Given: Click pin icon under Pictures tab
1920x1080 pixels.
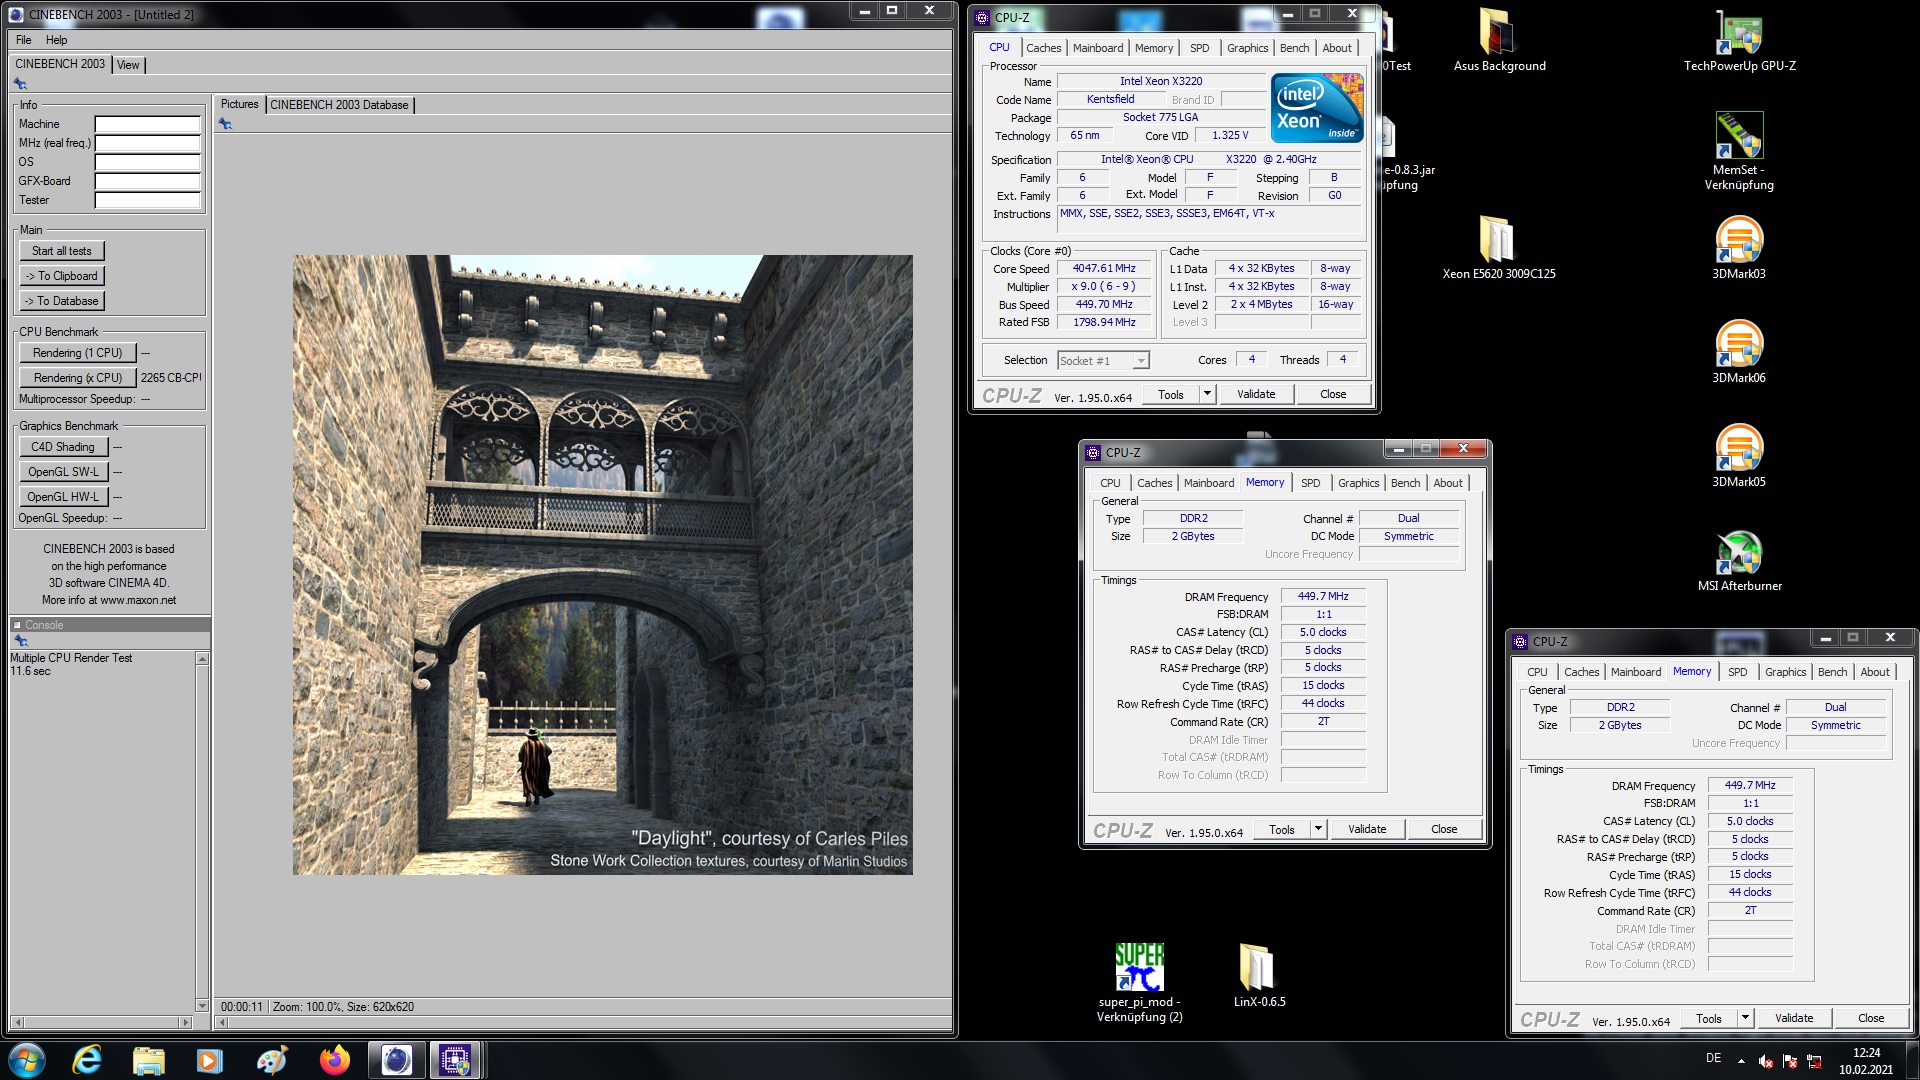Looking at the screenshot, I should click(225, 124).
